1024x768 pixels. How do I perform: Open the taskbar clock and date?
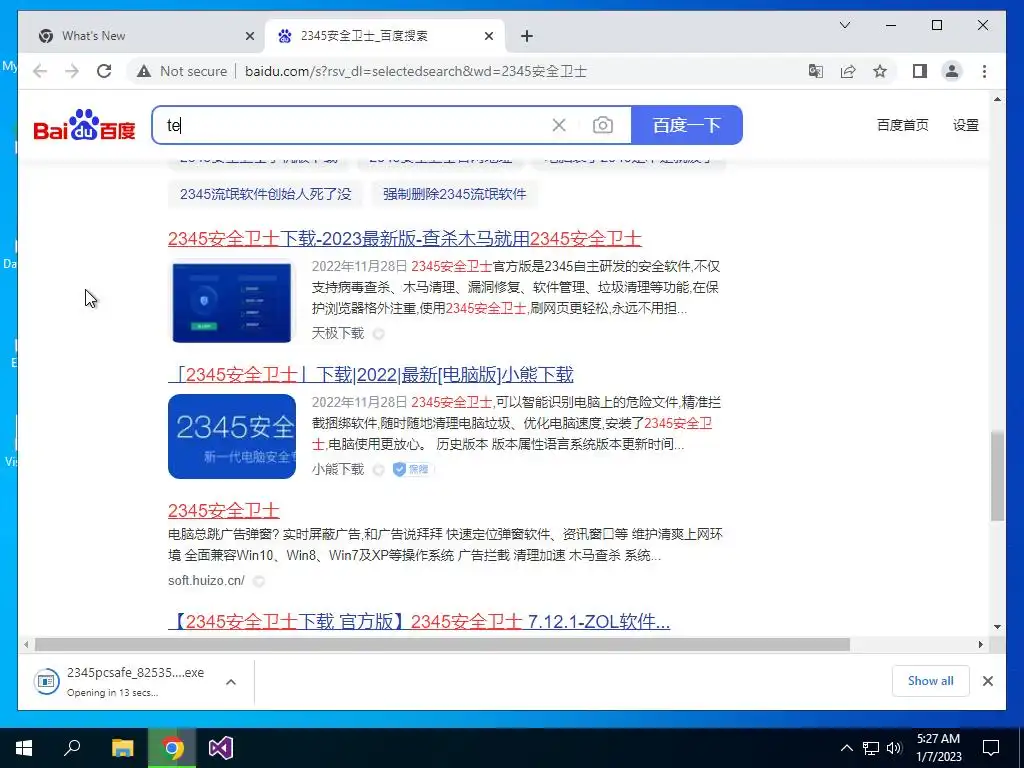[x=938, y=748]
